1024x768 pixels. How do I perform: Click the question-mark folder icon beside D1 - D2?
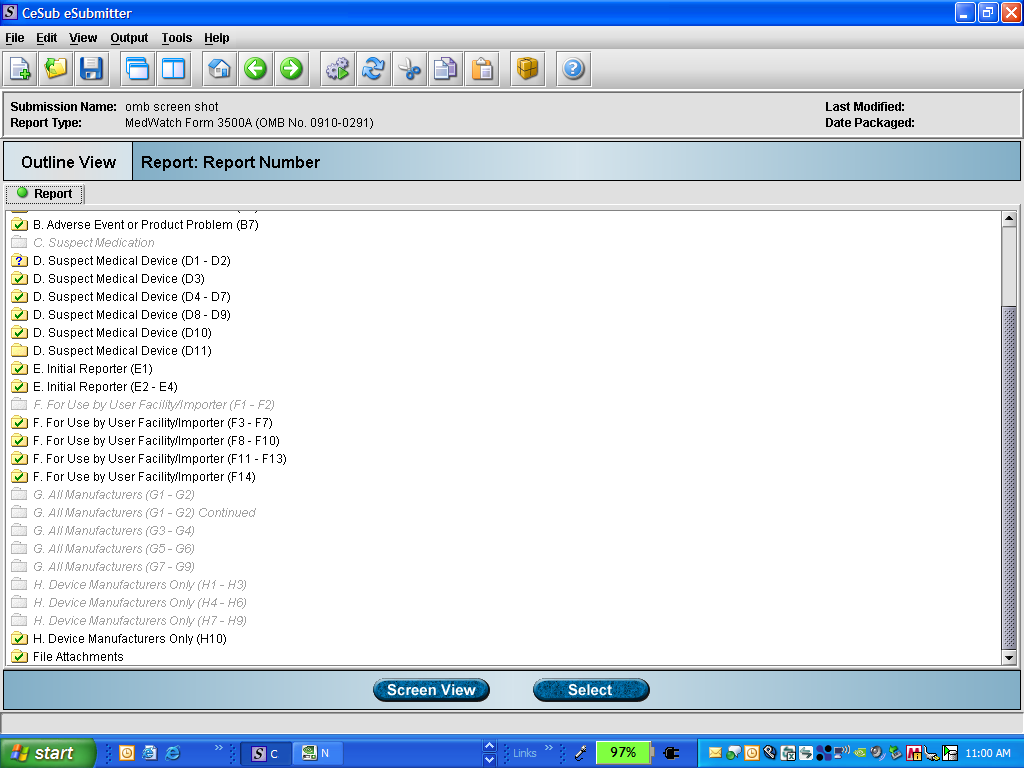[20, 261]
